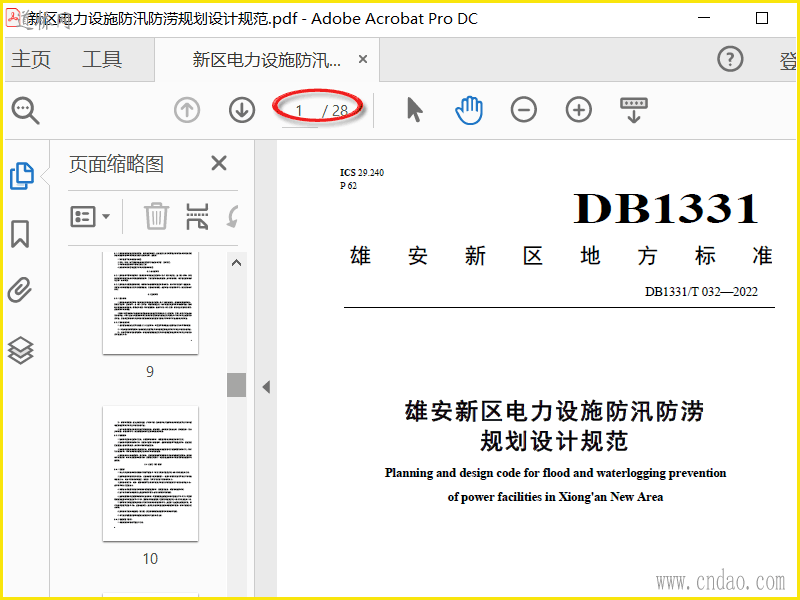Rotate page counterclockwise icon
This screenshot has width=800, height=600.
tap(233, 216)
